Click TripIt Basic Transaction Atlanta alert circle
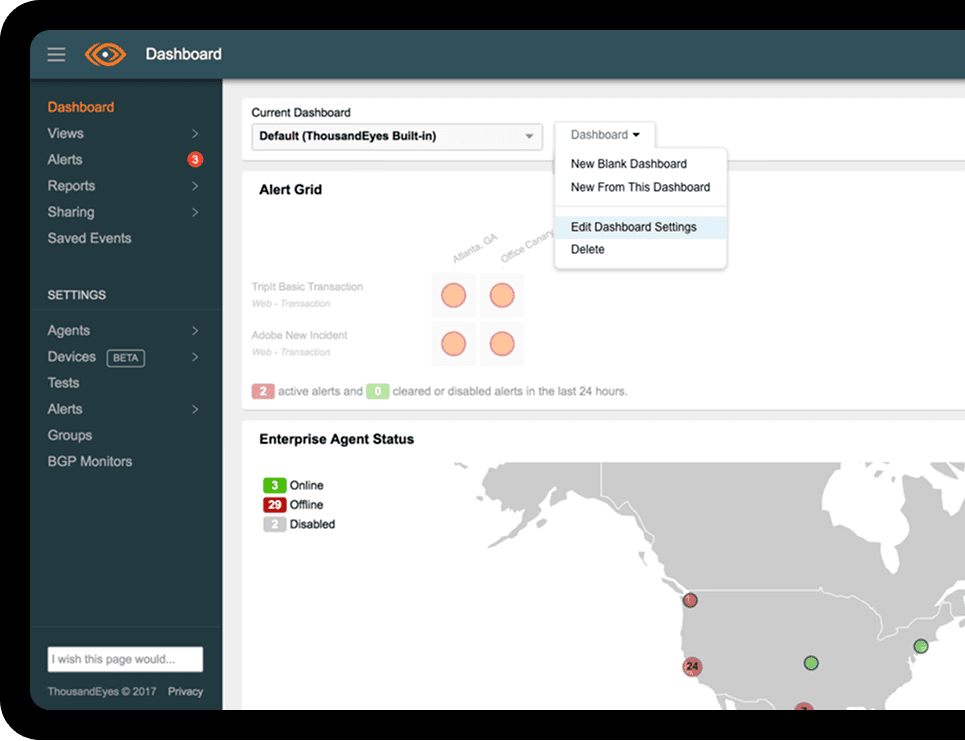Image resolution: width=965 pixels, height=741 pixels. pos(454,295)
